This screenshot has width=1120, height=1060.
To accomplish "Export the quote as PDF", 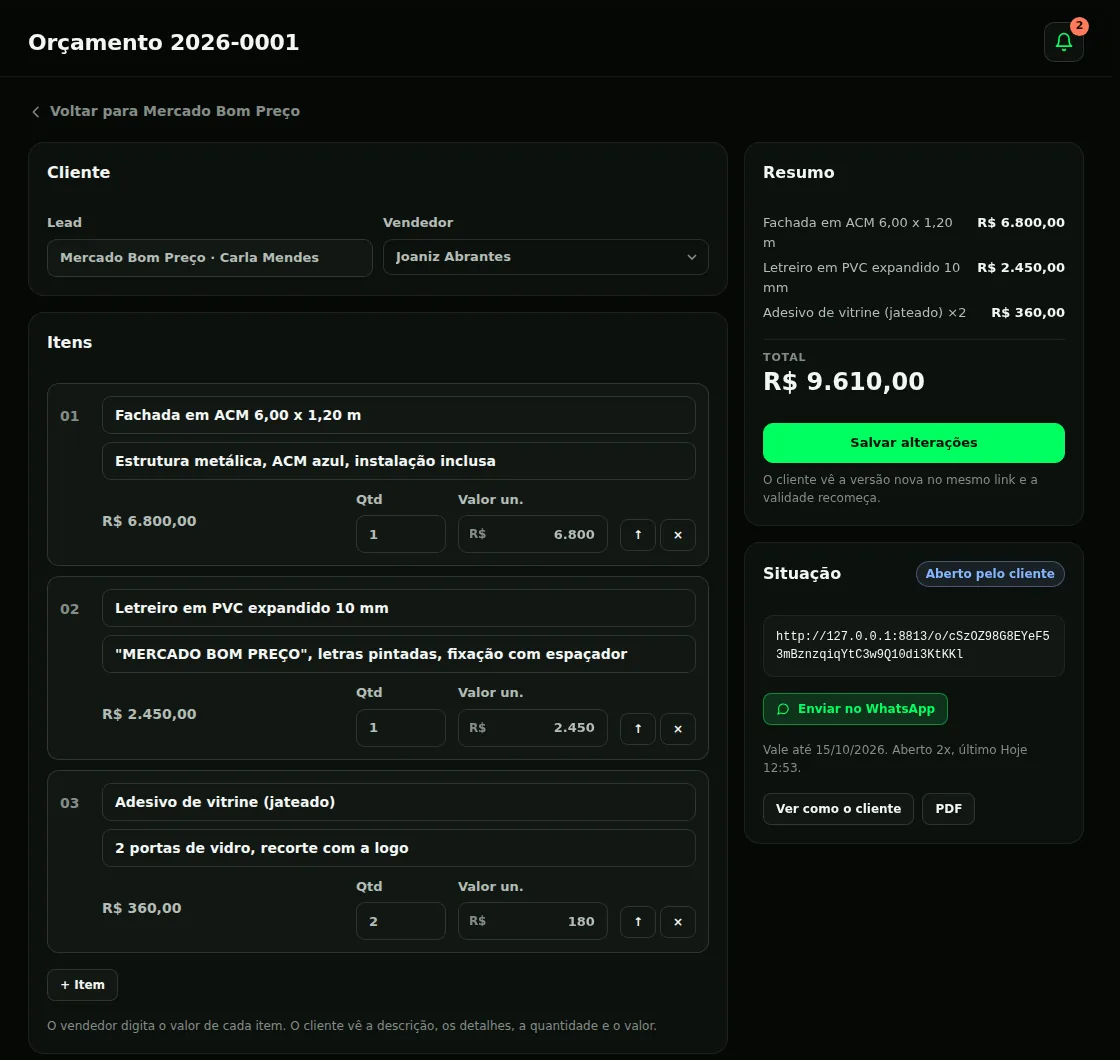I will (x=948, y=809).
